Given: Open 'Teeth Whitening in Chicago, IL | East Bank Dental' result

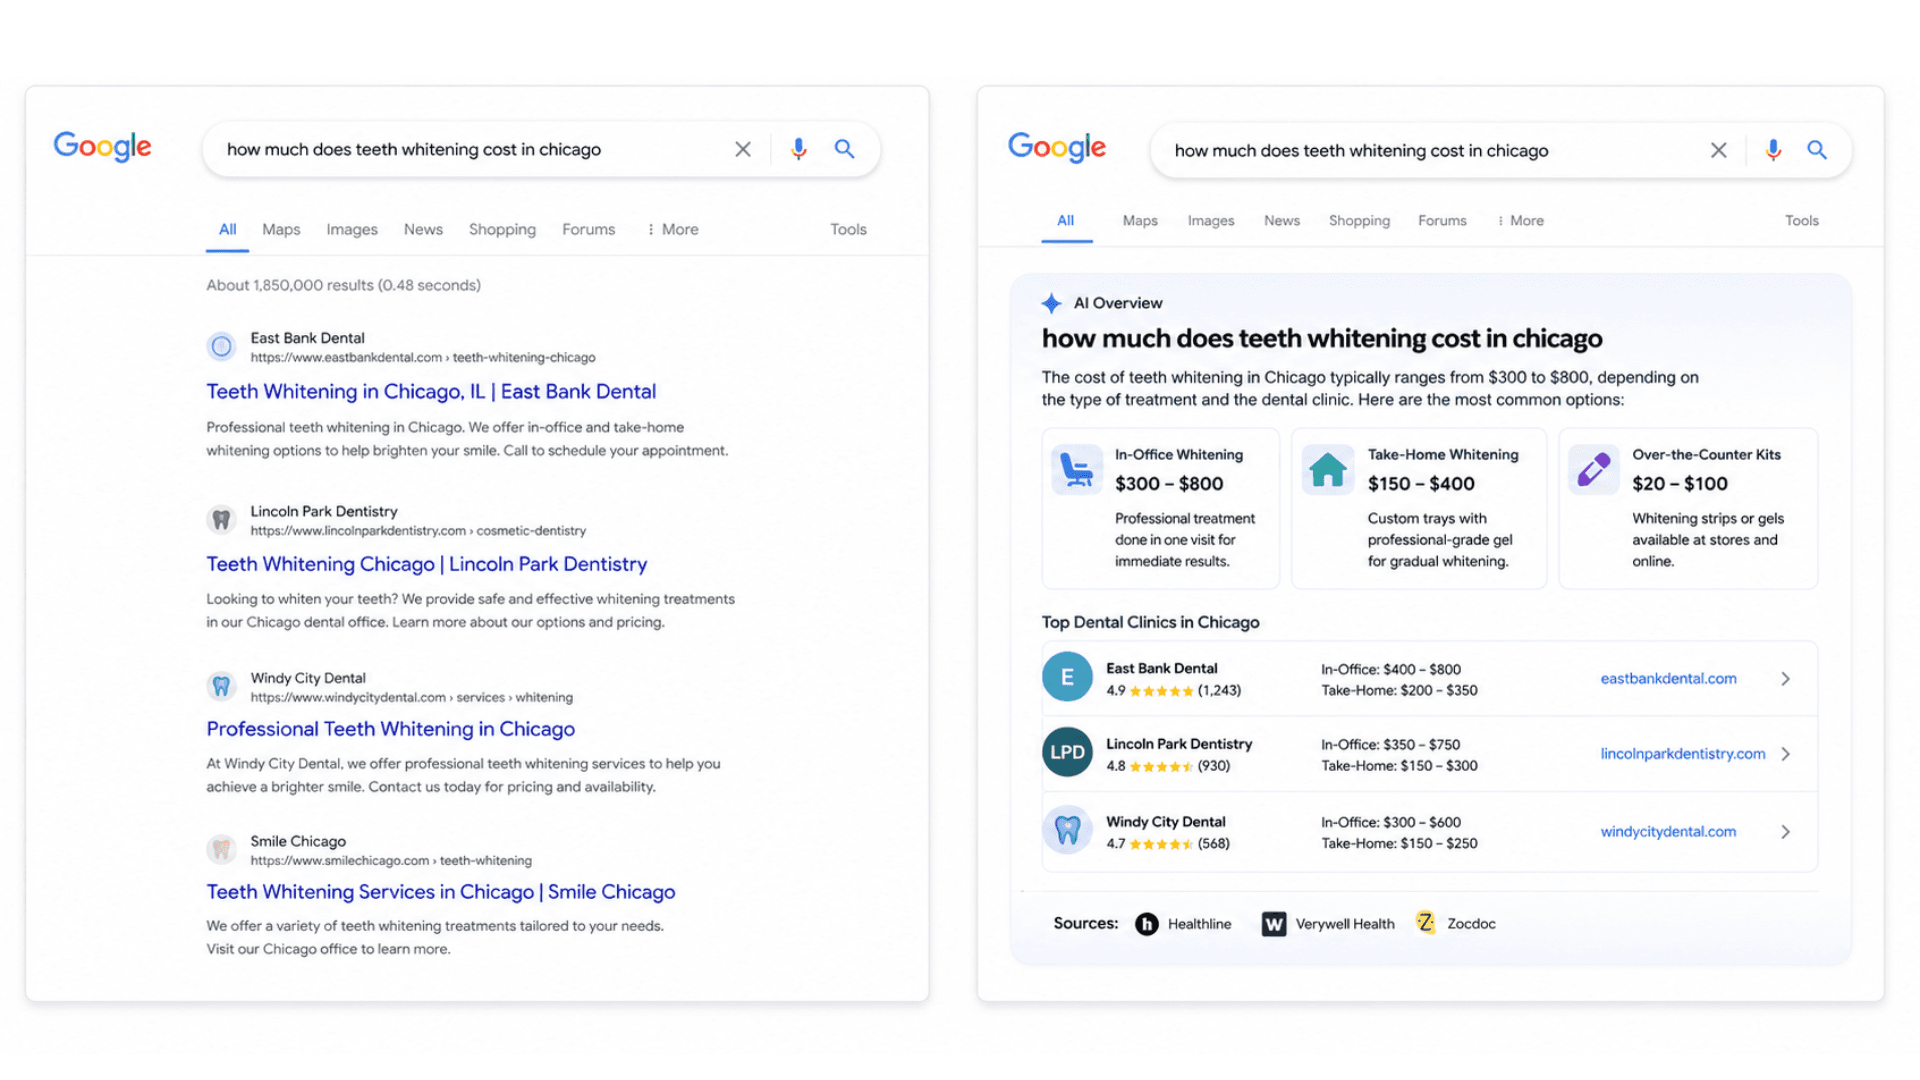Looking at the screenshot, I should [x=431, y=391].
